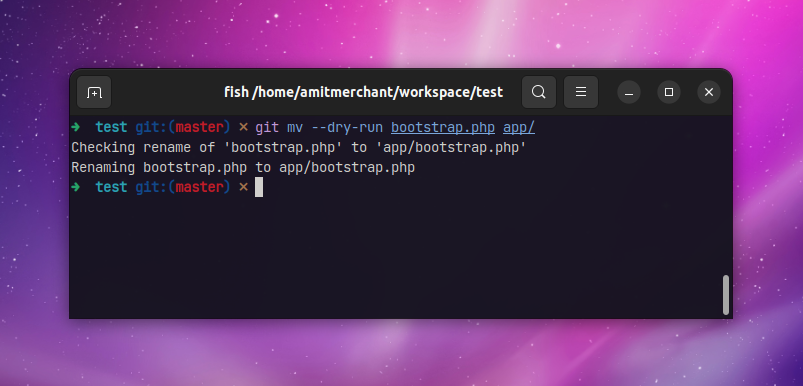The image size is (803, 386).
Task: Click the underlined 'app/' argument
Action: pos(519,127)
